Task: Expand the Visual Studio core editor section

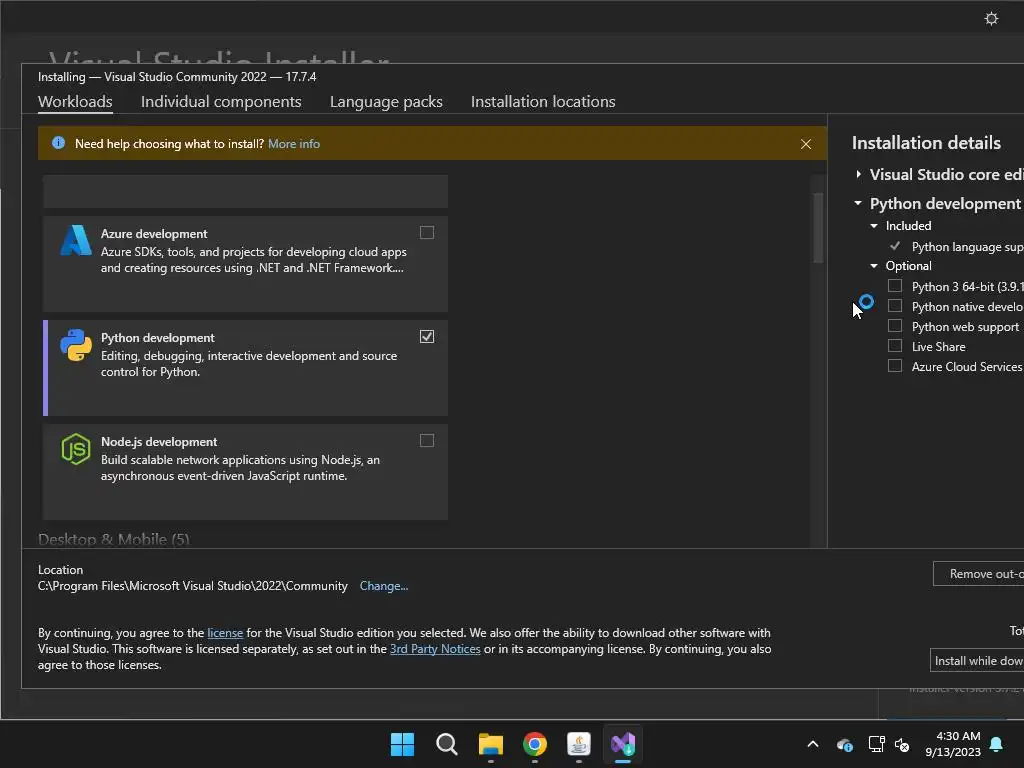Action: click(858, 174)
